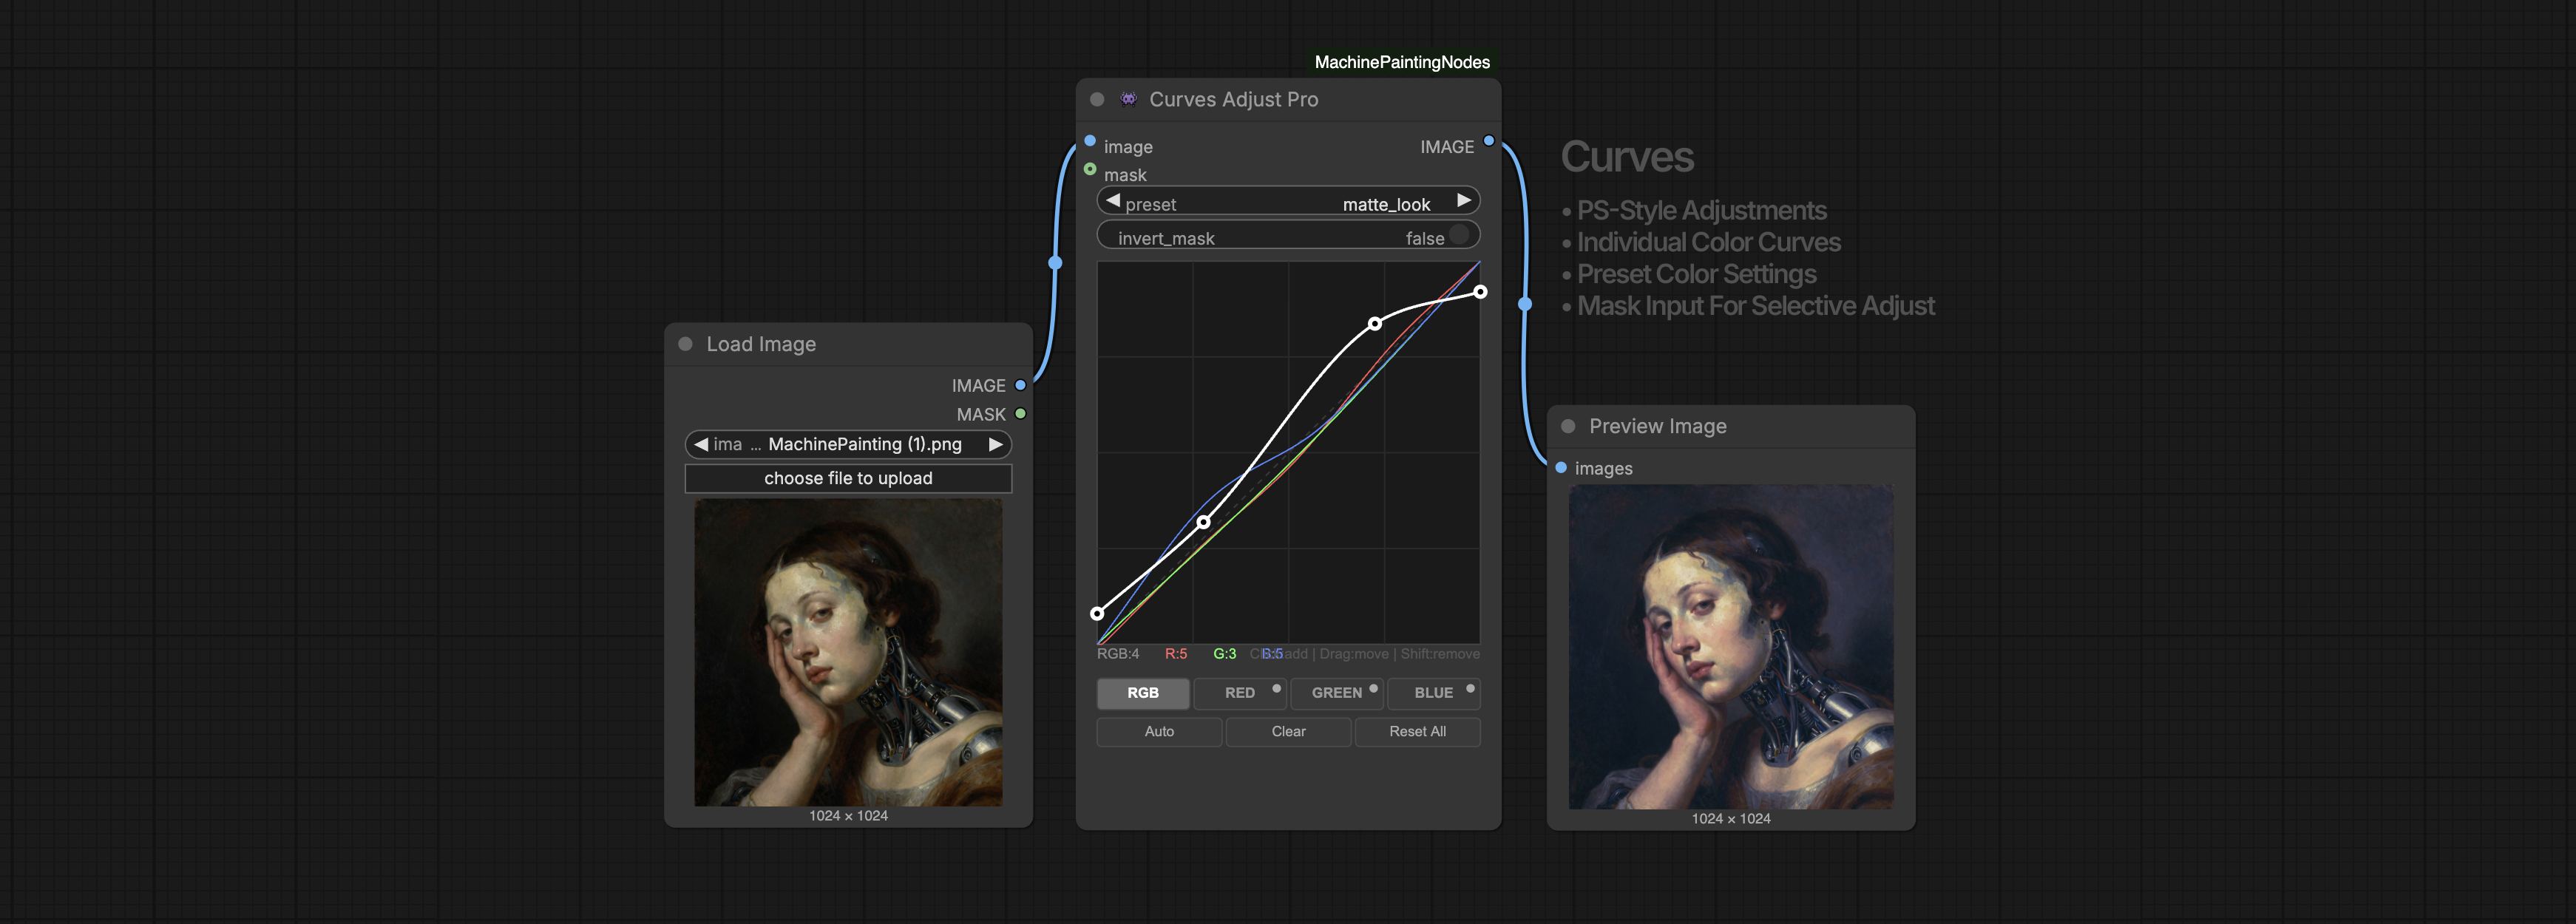Collapse the Preview Image node dot
Viewport: 2576px width, 924px height.
click(1568, 426)
